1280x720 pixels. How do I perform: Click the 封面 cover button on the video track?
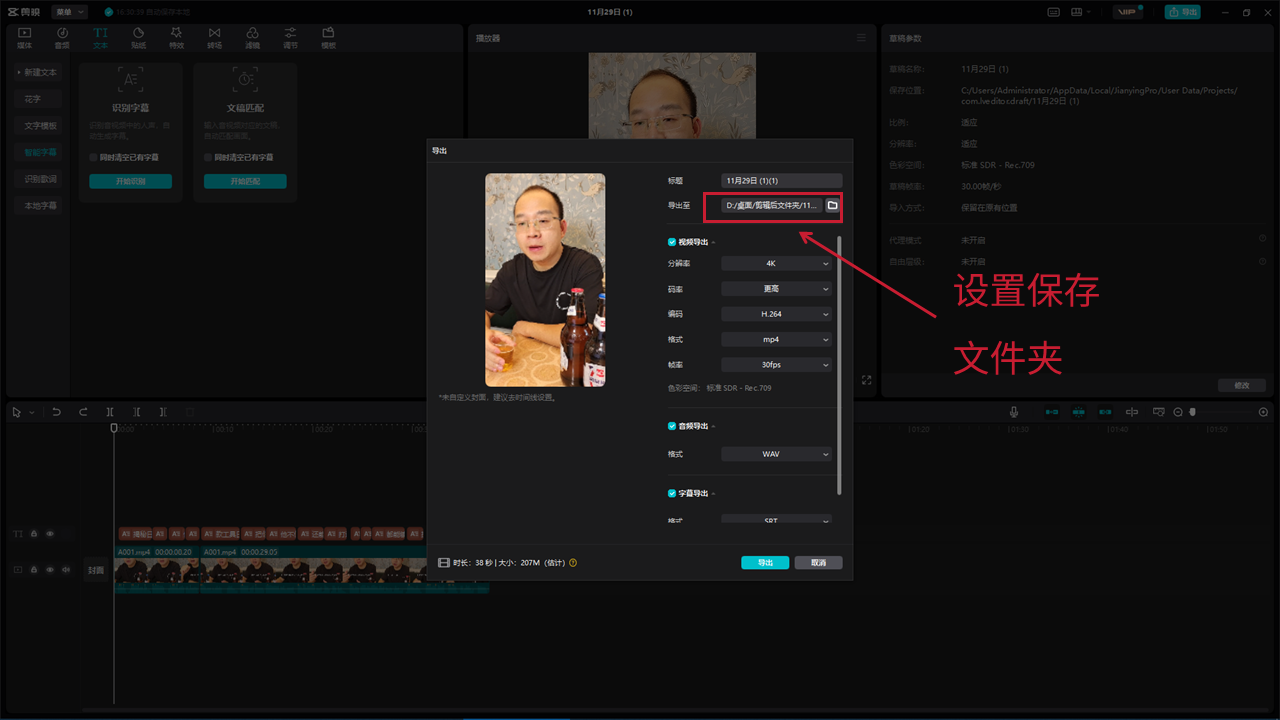(96, 570)
